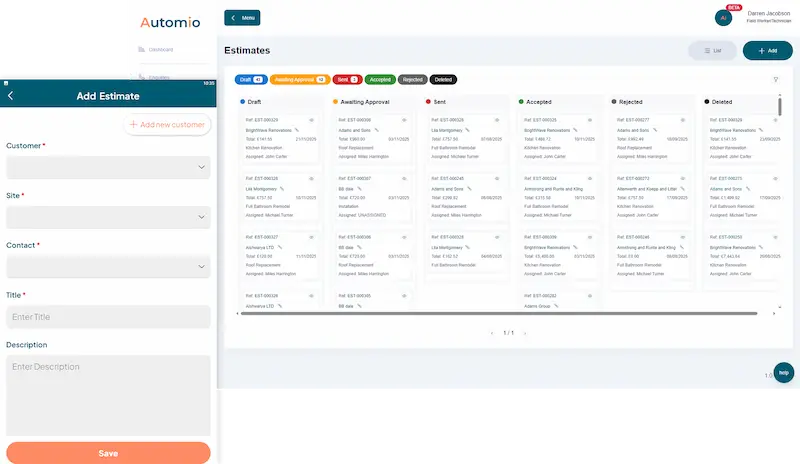Edit Aishwarya LTD pencil on EST-000327
The width and height of the screenshot is (800, 464).
coord(280,248)
